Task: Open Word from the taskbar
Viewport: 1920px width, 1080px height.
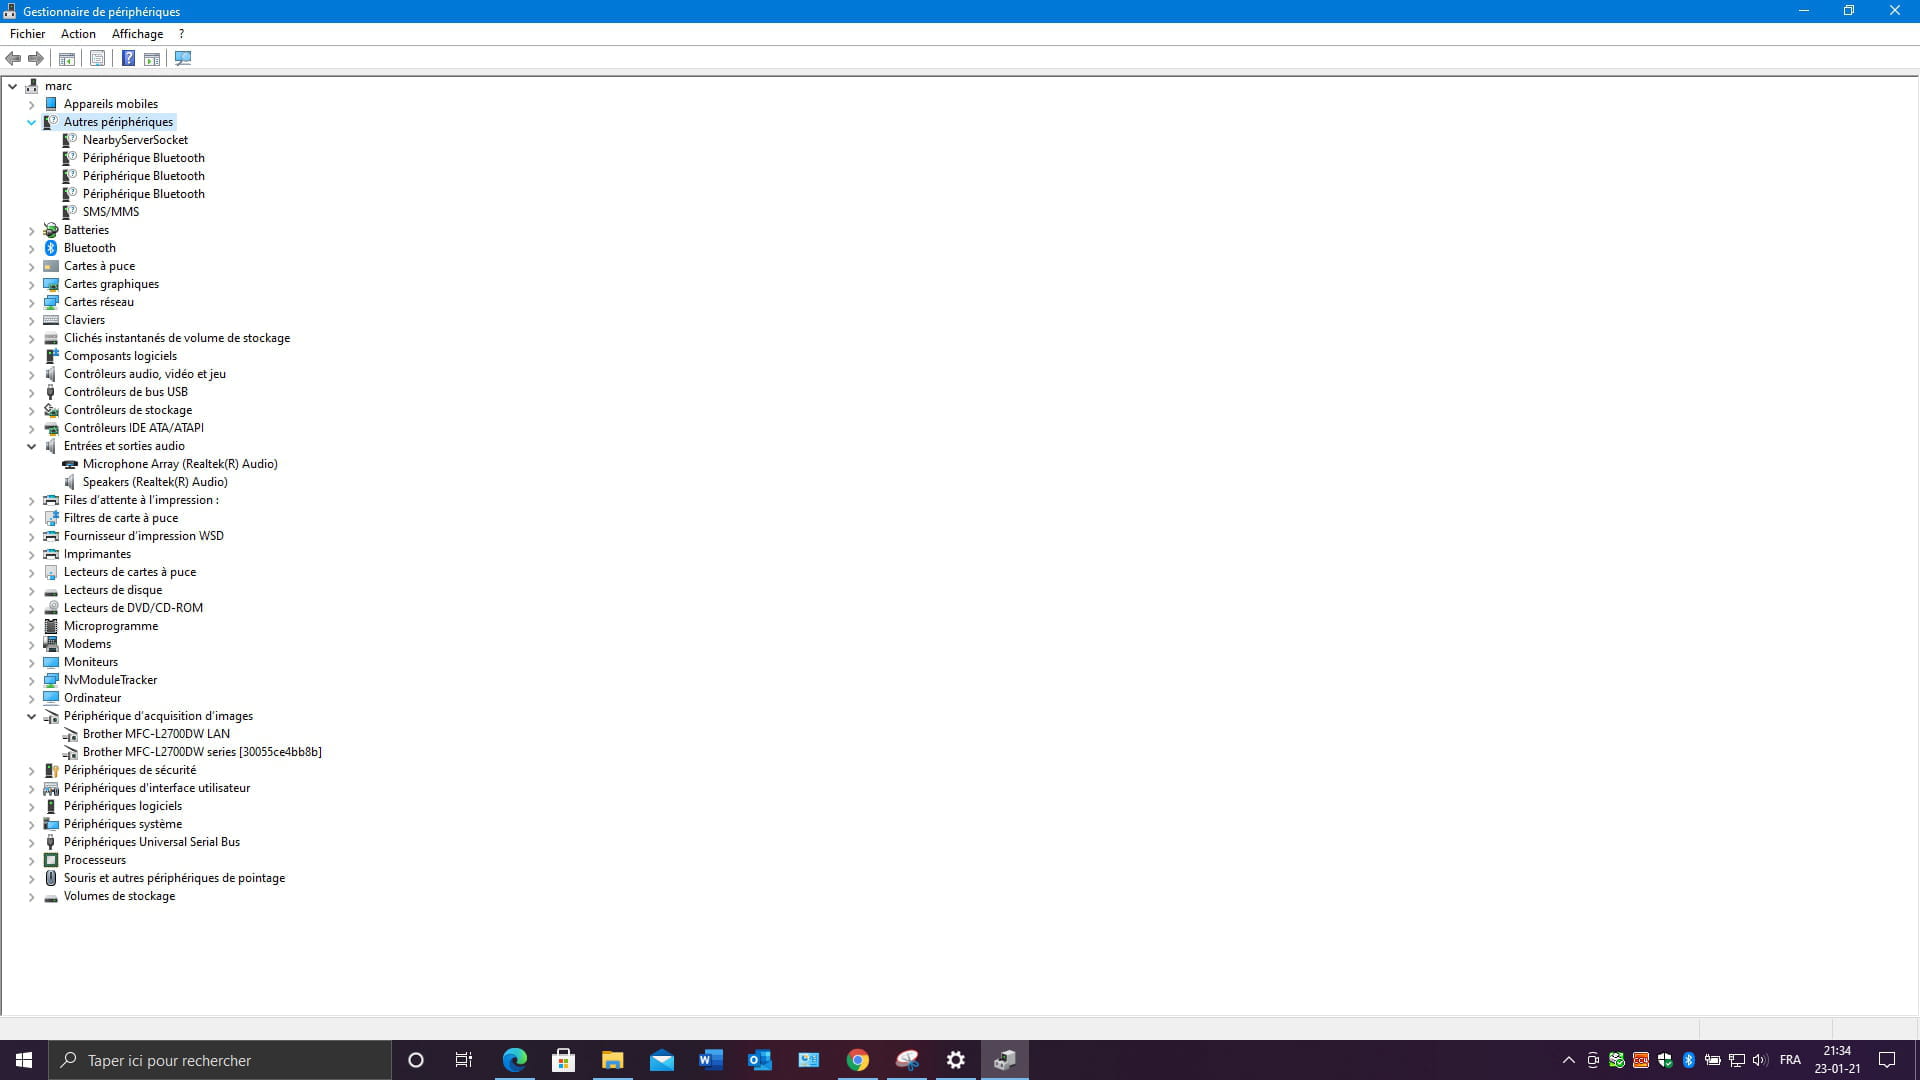Action: (x=710, y=1060)
